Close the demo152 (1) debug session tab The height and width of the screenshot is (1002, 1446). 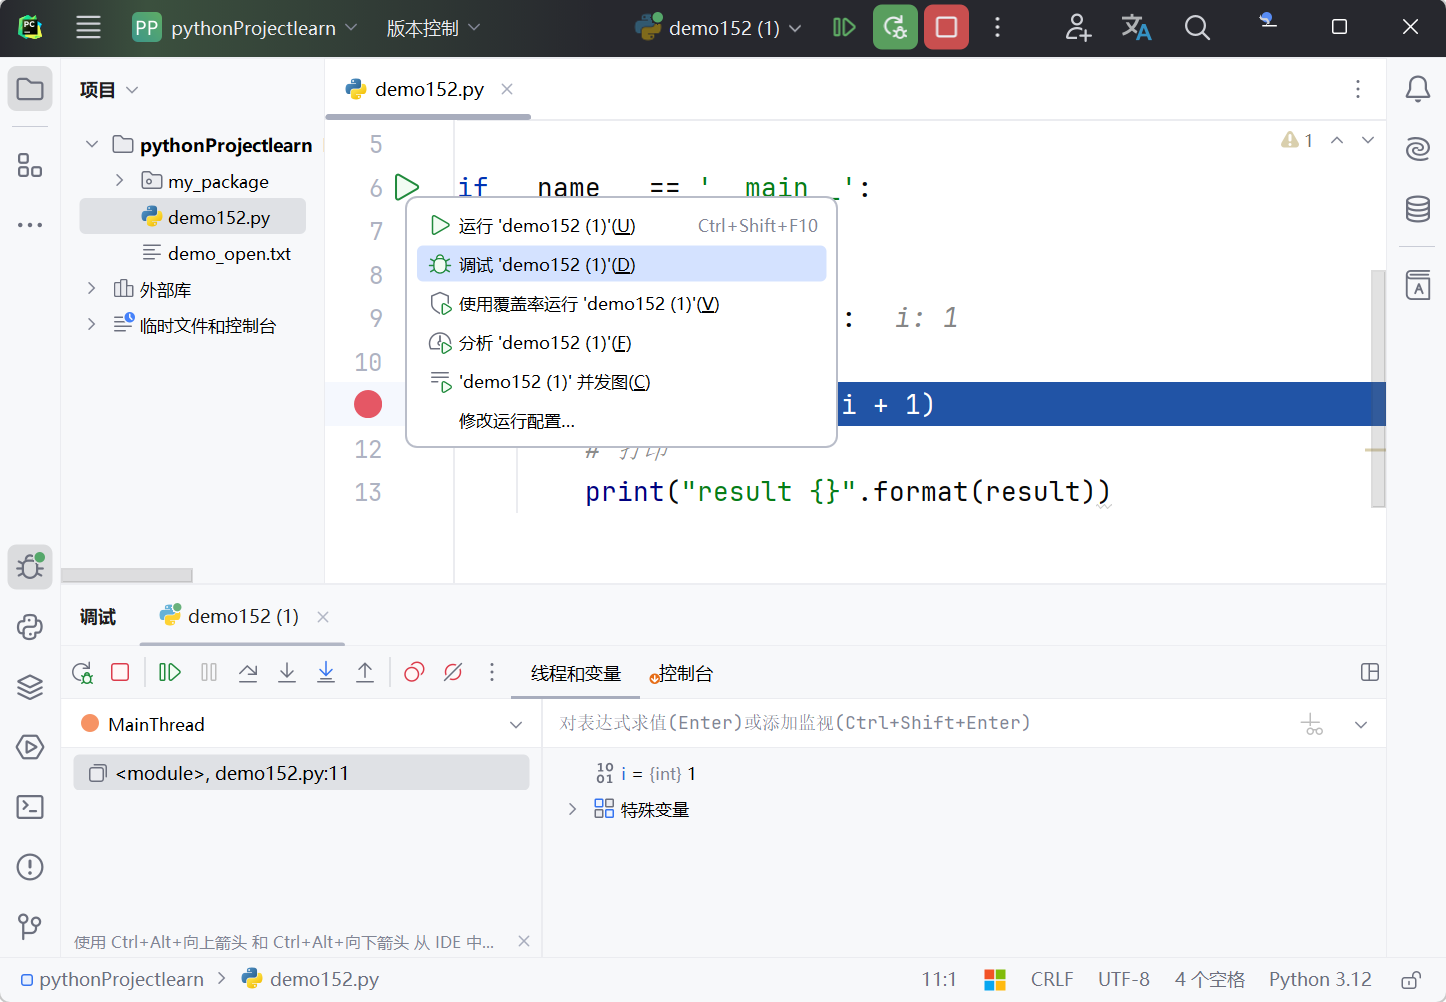point(323,617)
